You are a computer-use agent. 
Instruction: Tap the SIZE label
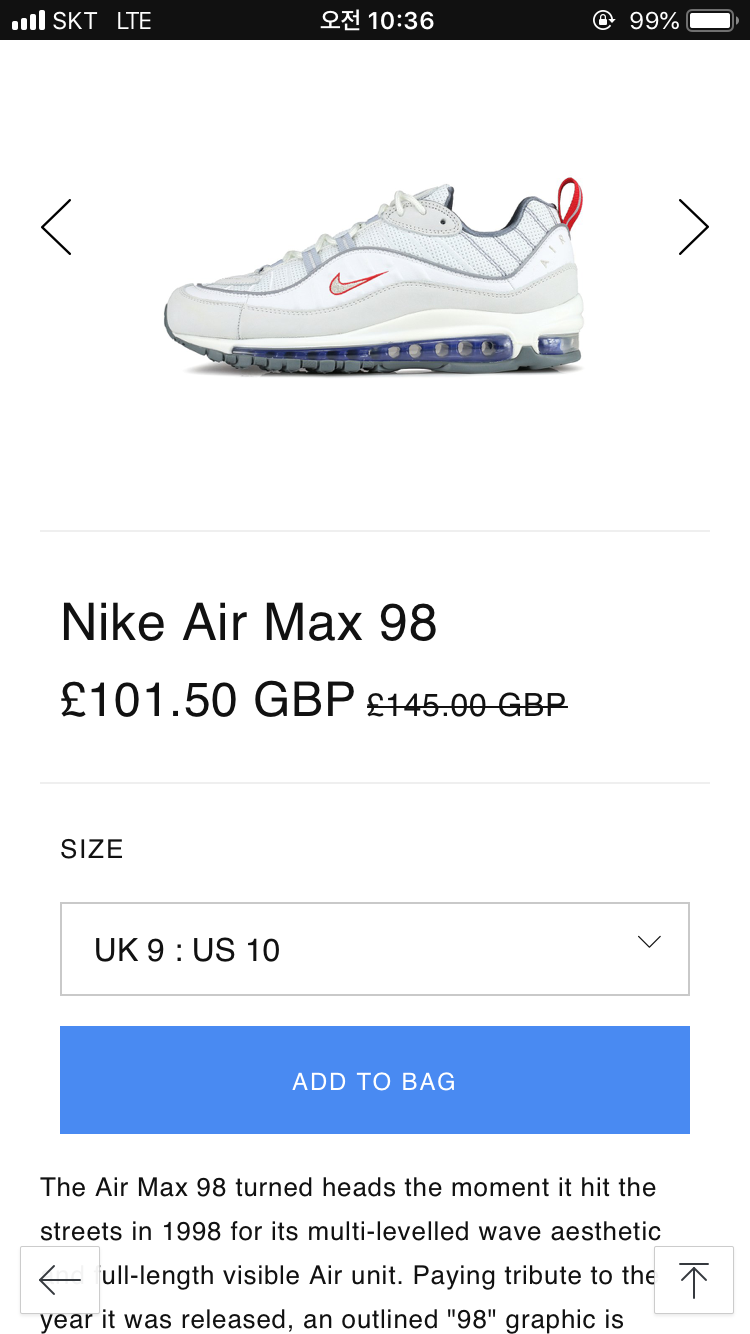click(x=92, y=849)
